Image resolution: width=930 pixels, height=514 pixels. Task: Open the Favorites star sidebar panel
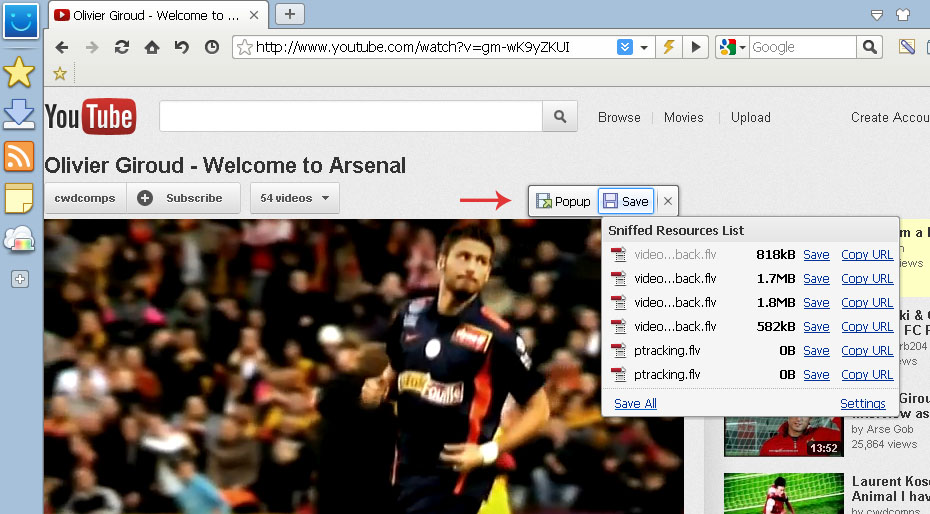click(19, 72)
